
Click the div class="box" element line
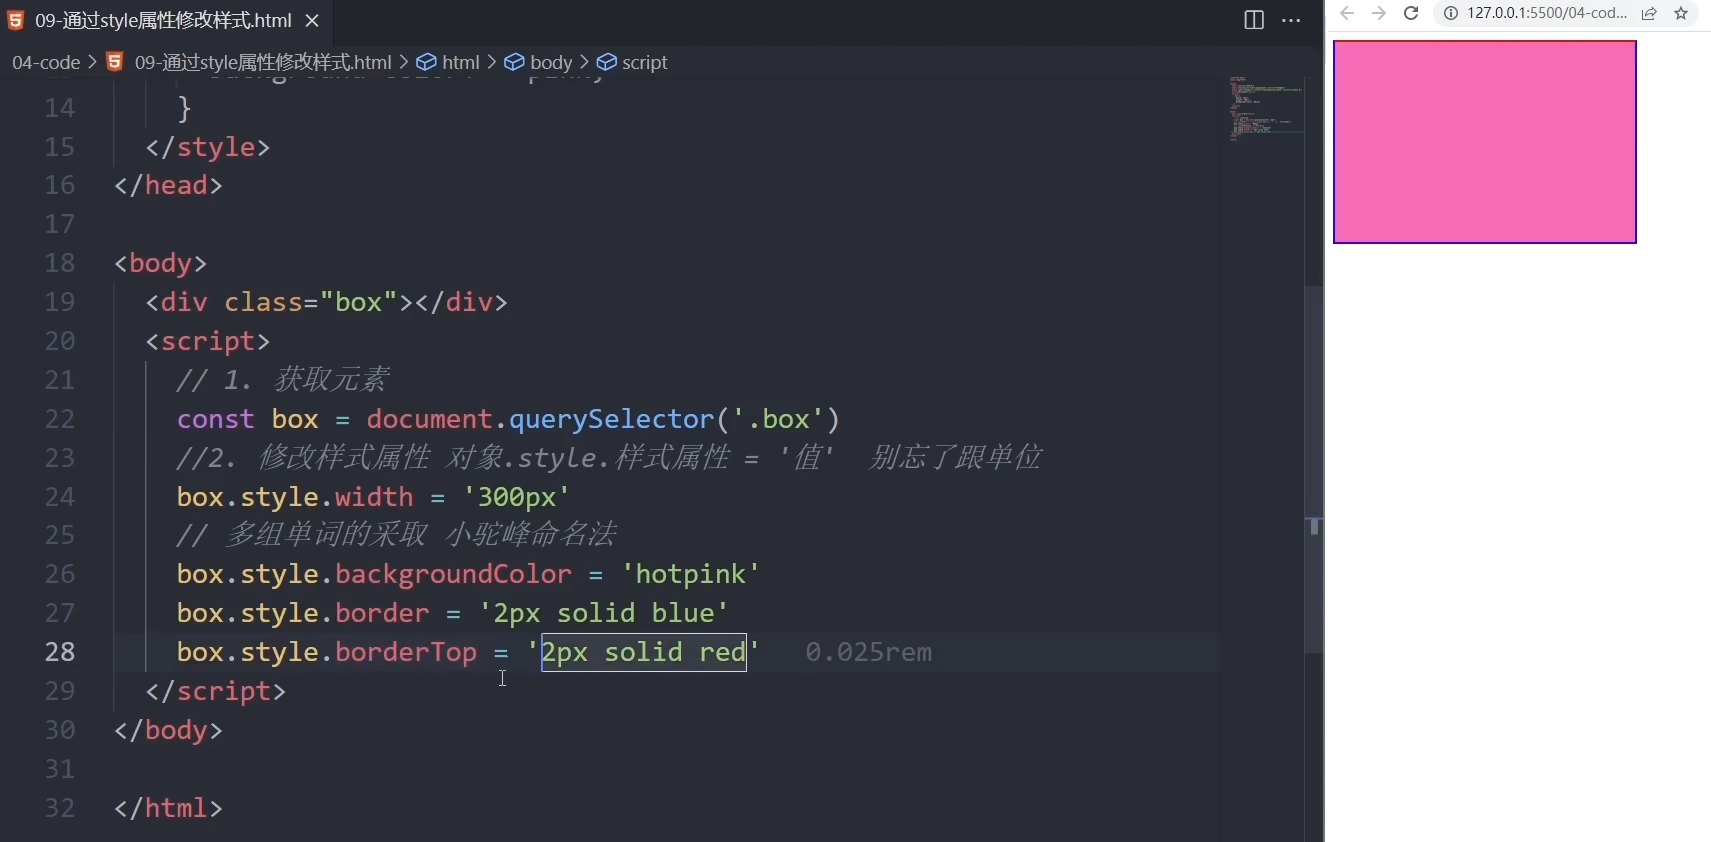coord(326,302)
